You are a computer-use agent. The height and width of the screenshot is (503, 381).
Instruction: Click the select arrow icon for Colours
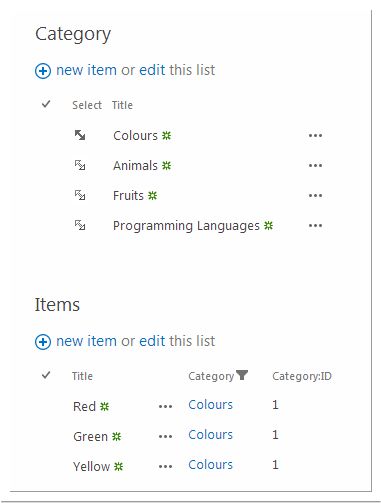click(80, 135)
